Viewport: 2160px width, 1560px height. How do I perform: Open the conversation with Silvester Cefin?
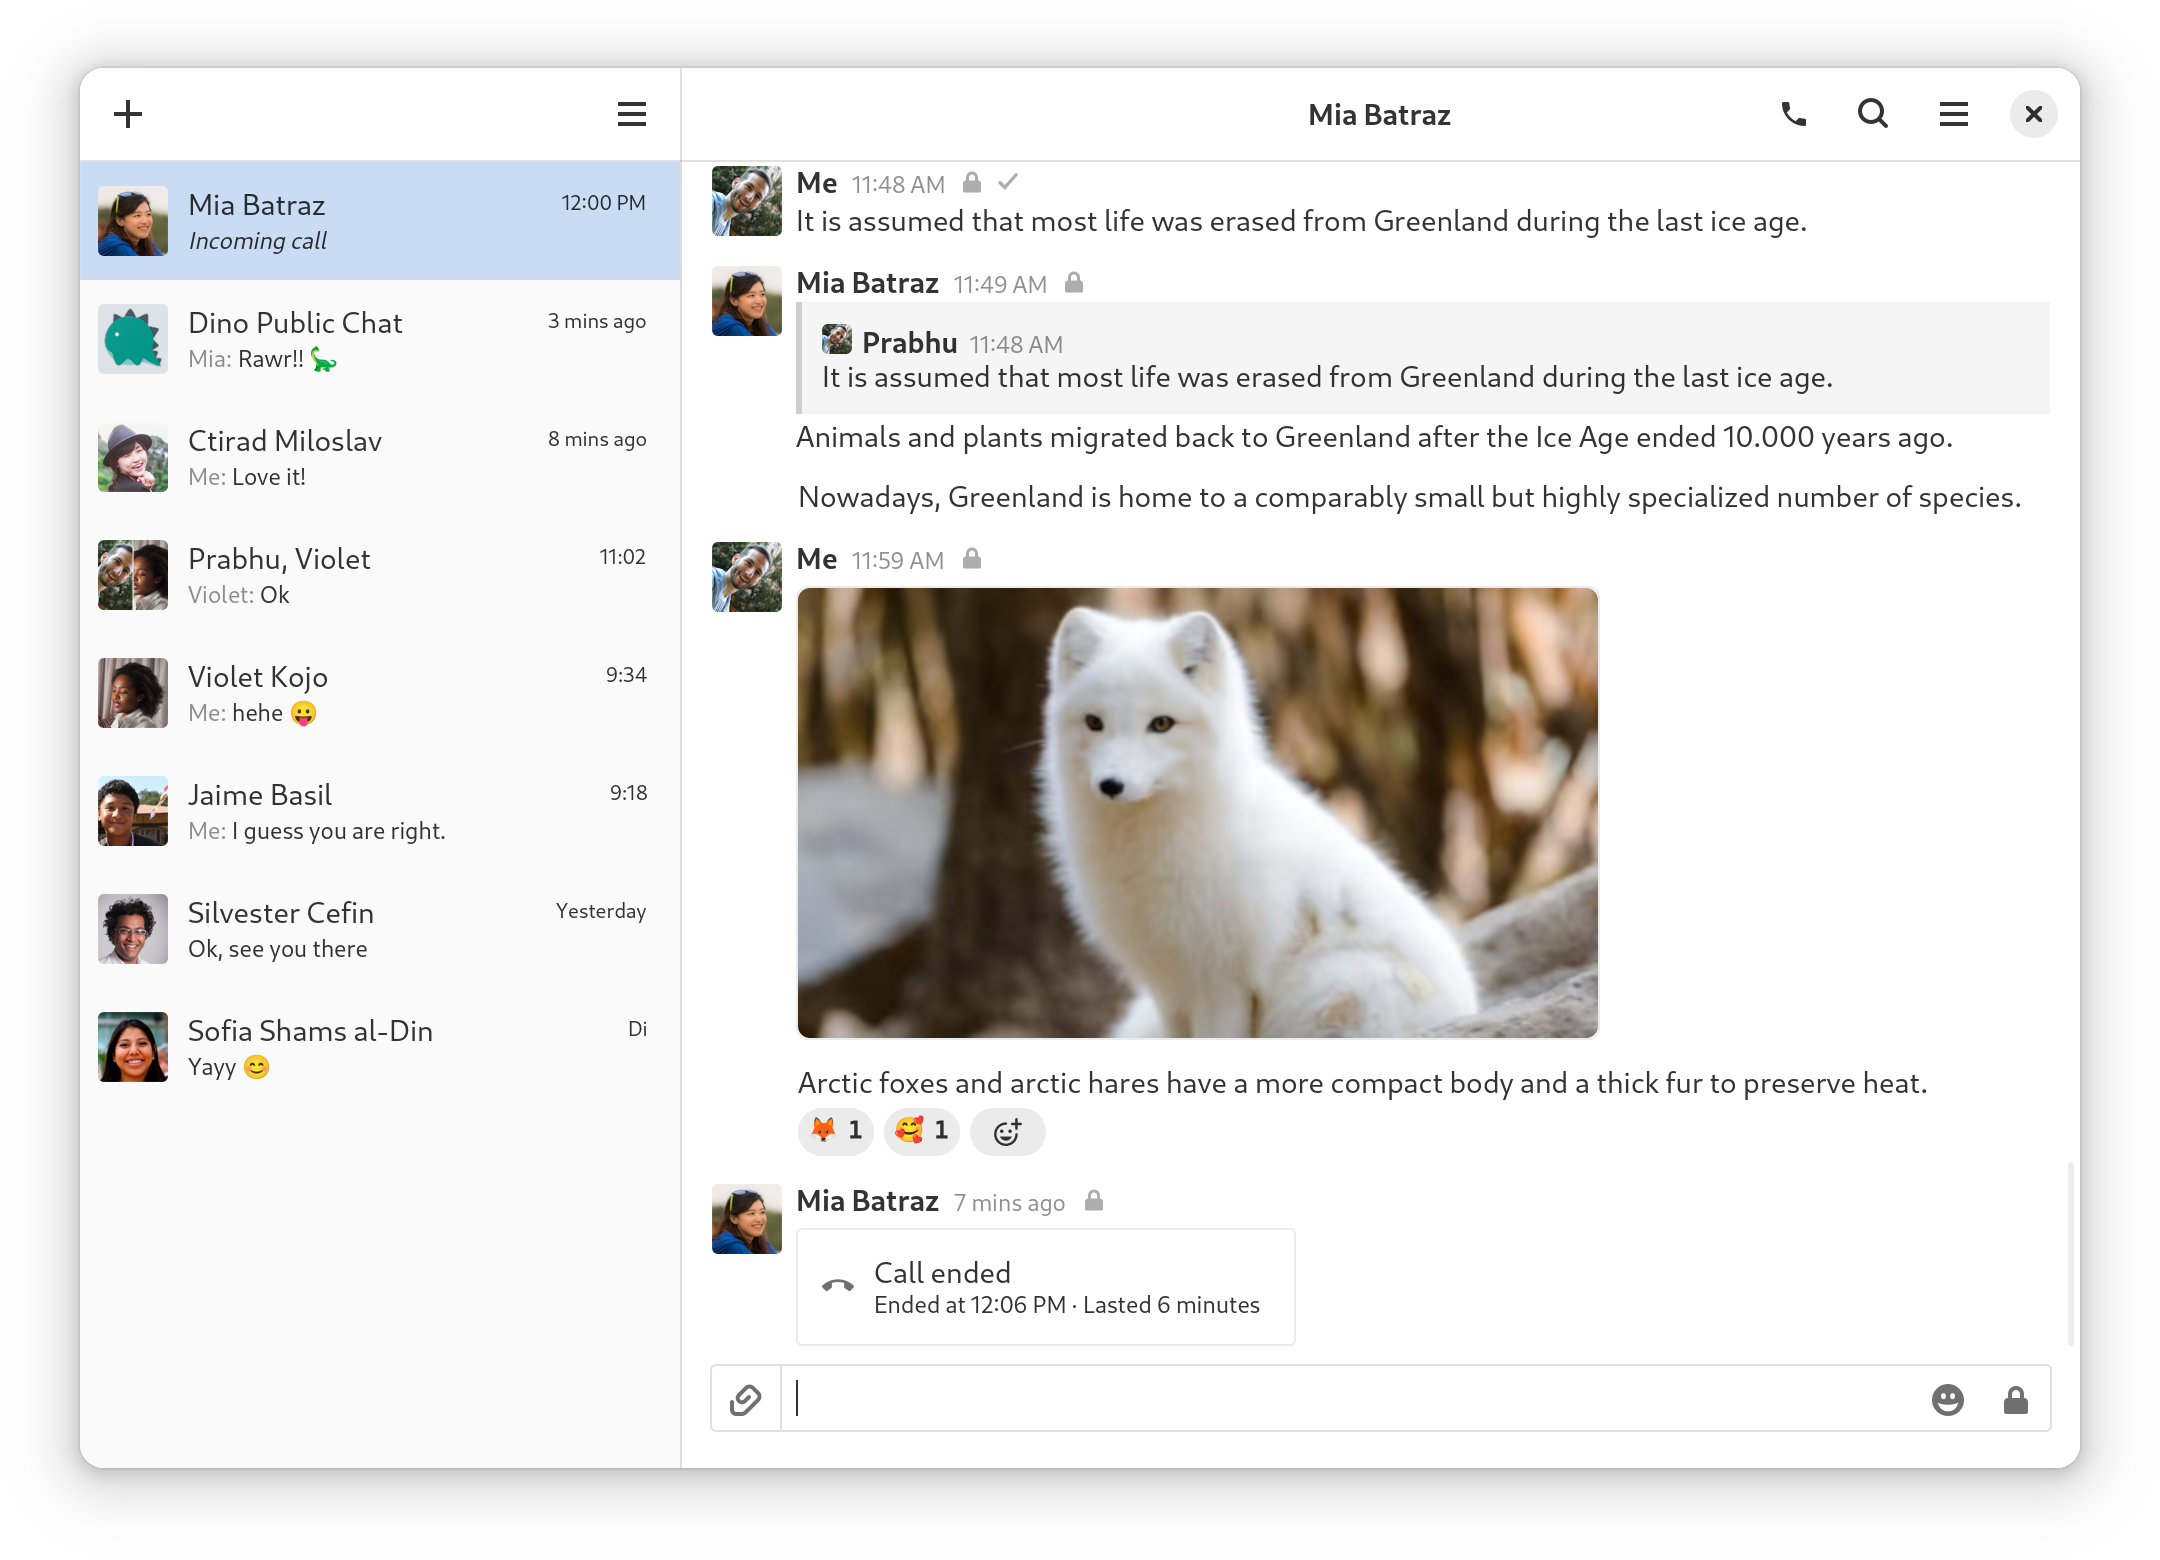pos(380,928)
